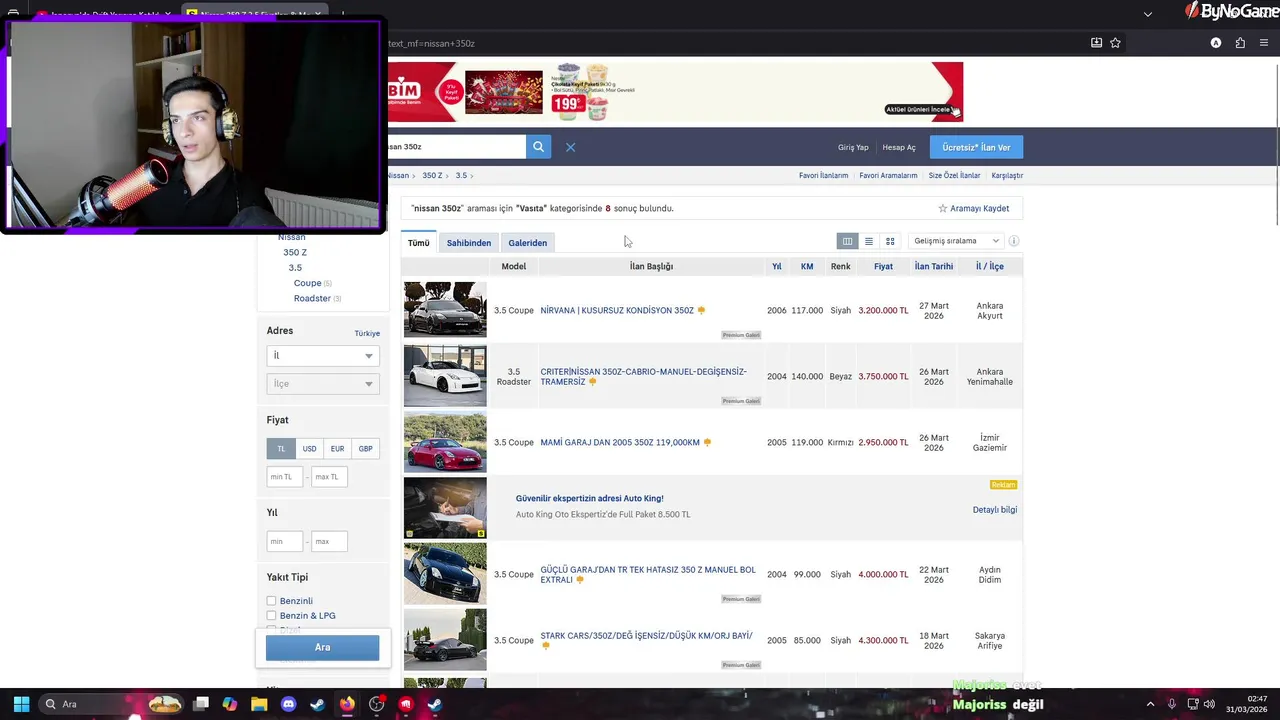
Task: Sort by Yıl column header
Action: click(777, 267)
